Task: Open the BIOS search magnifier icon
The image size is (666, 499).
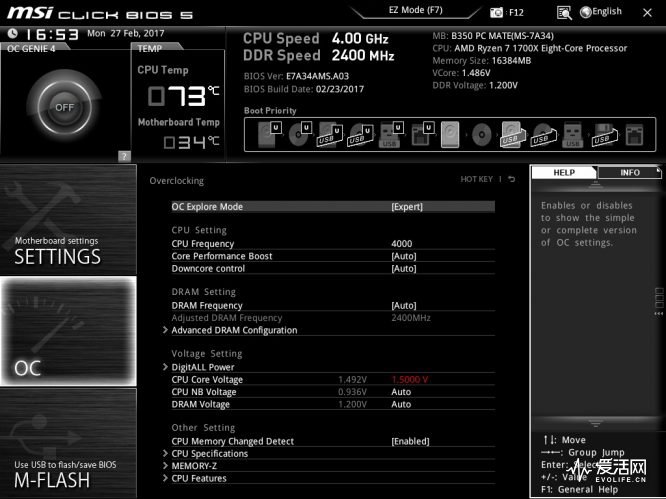Action: point(564,13)
